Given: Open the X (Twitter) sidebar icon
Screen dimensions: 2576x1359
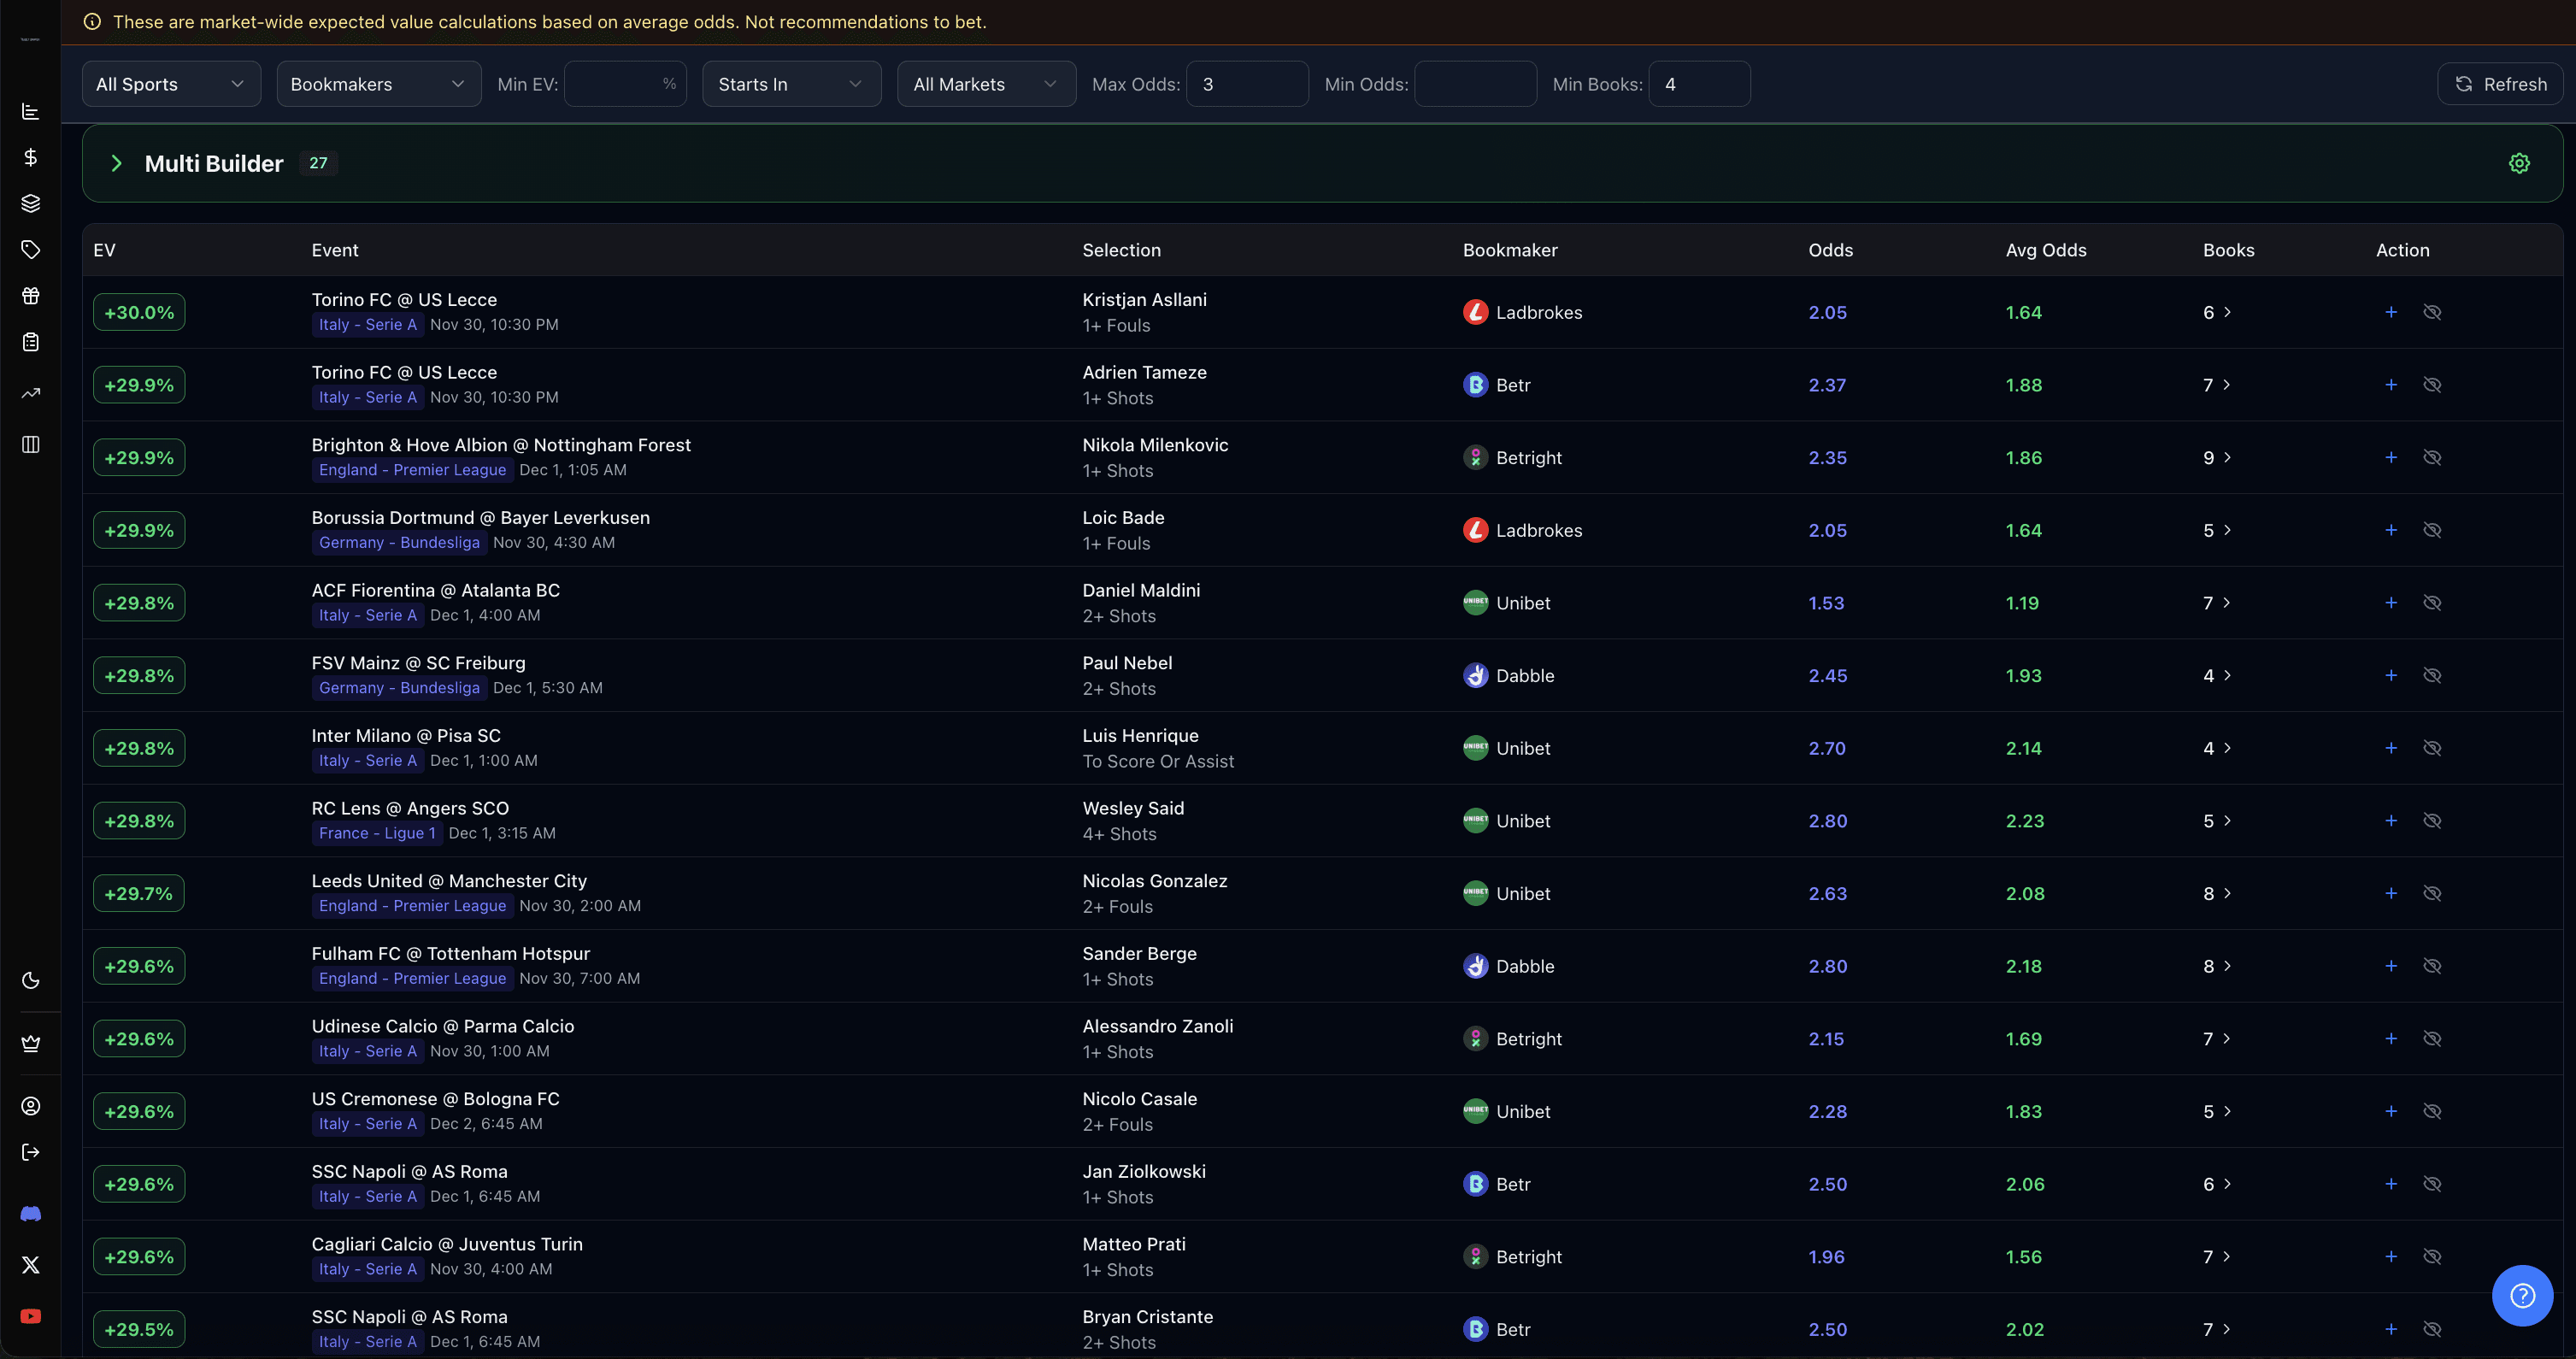Looking at the screenshot, I should point(31,1265).
